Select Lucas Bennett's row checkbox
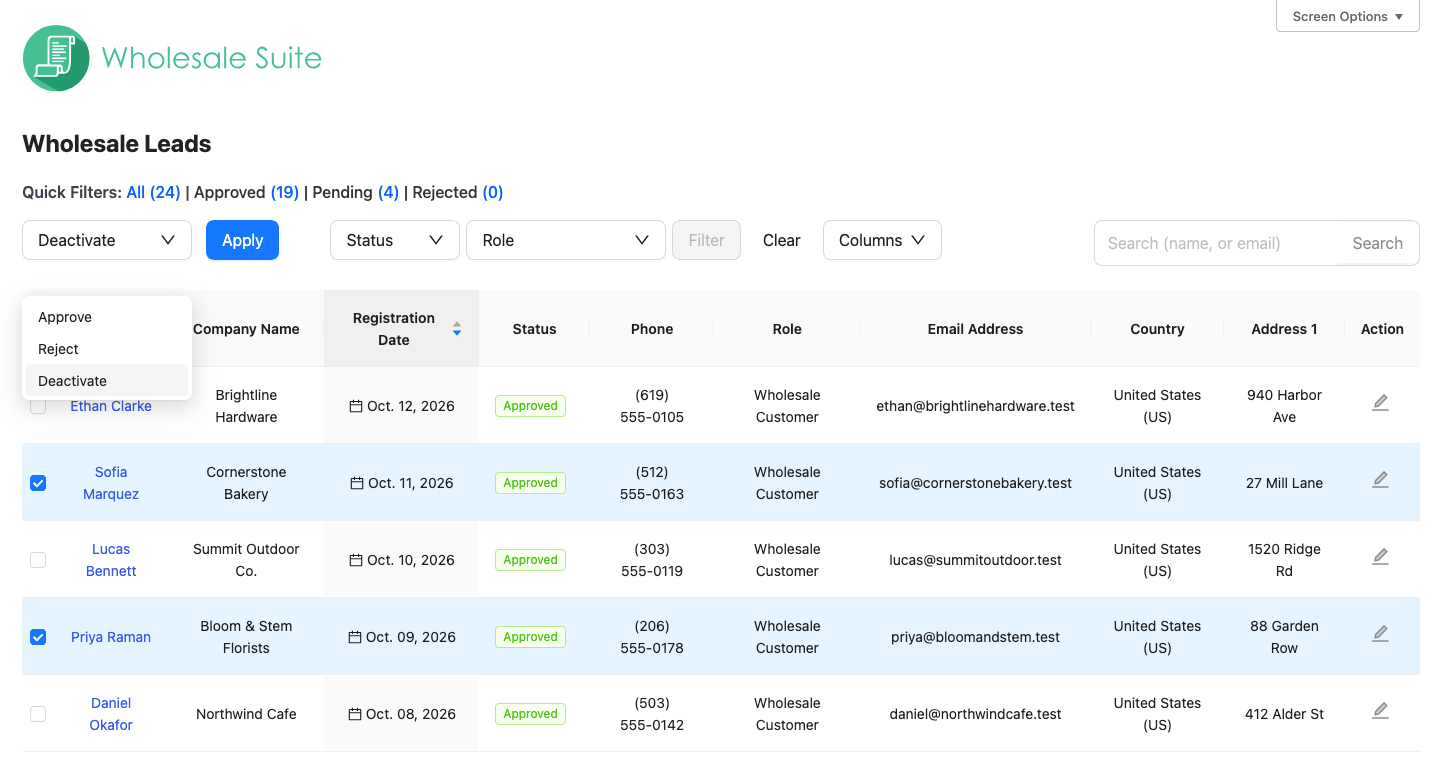Image resolution: width=1440 pixels, height=760 pixels. (38, 560)
